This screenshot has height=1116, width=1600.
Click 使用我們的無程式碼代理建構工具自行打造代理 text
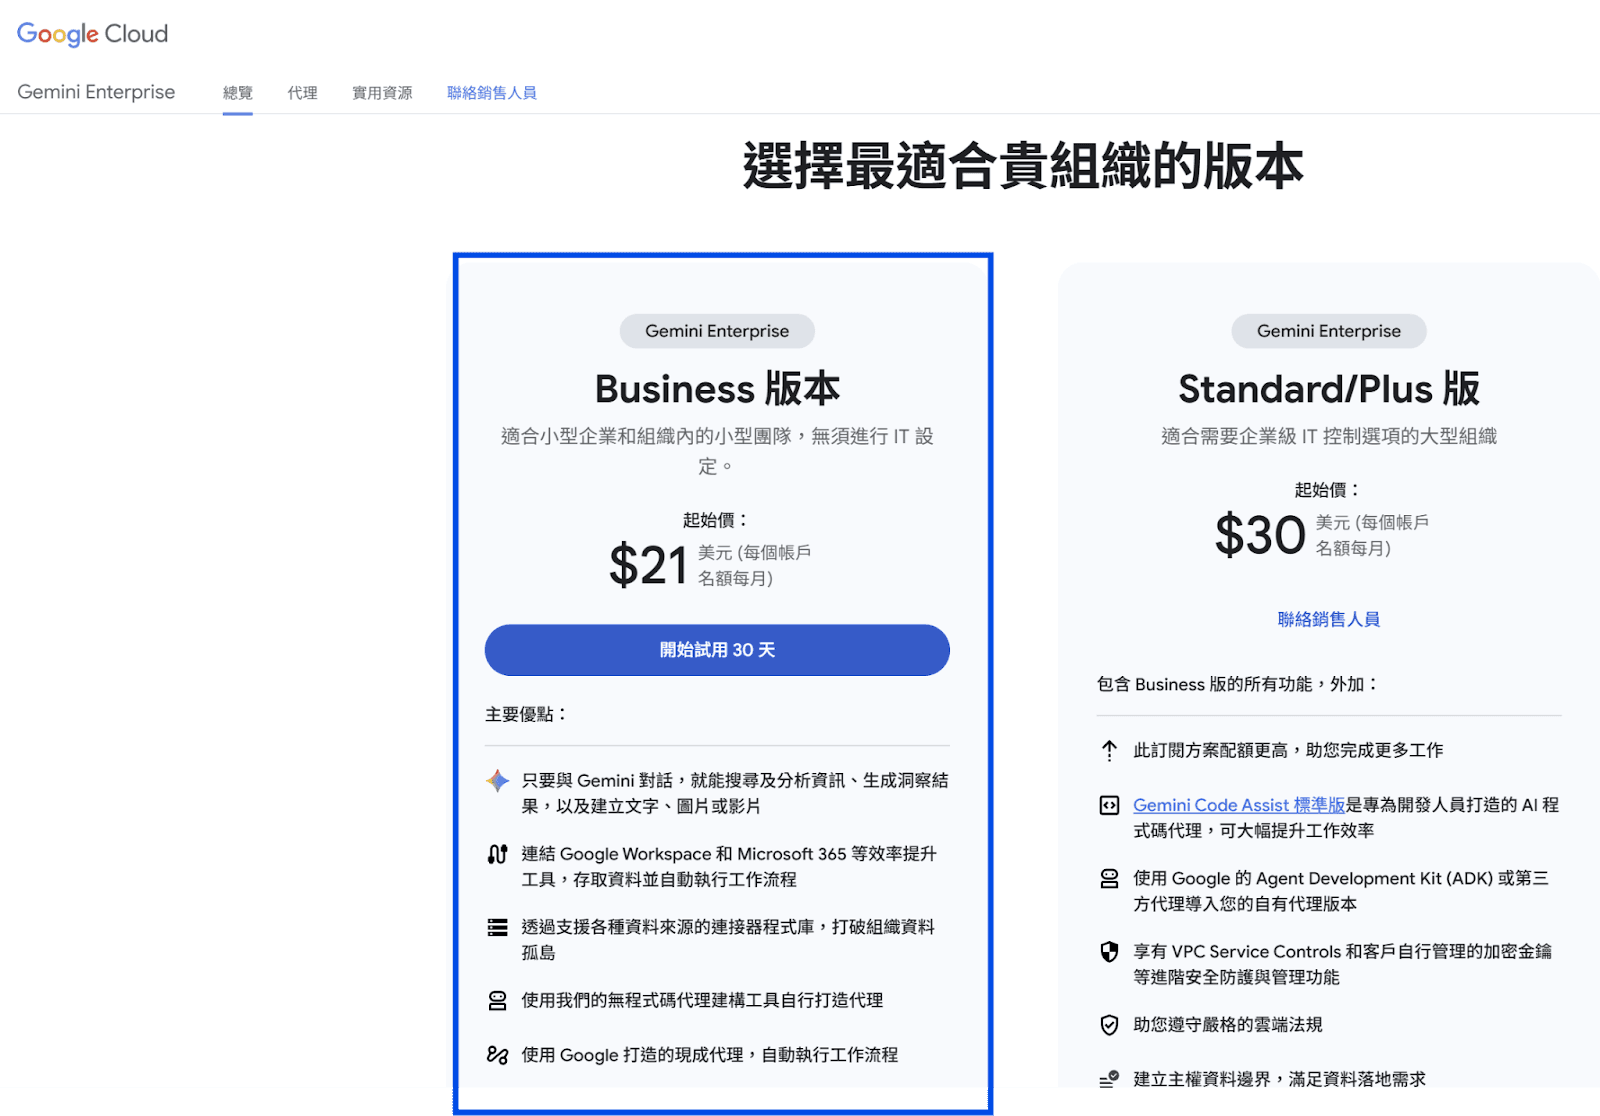(702, 1000)
